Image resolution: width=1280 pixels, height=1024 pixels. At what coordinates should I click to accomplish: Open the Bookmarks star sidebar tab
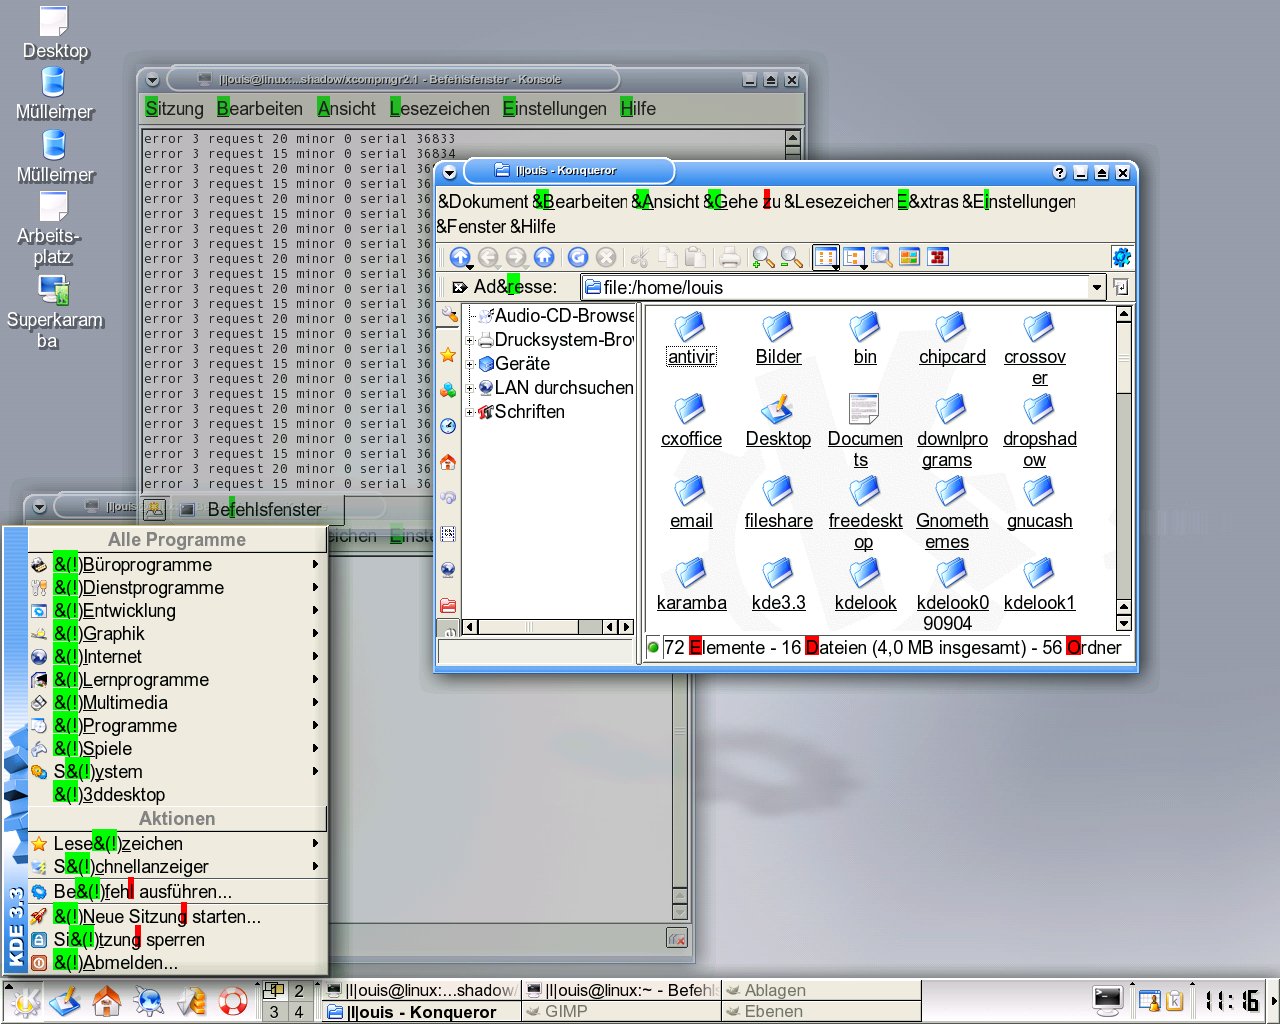448,354
